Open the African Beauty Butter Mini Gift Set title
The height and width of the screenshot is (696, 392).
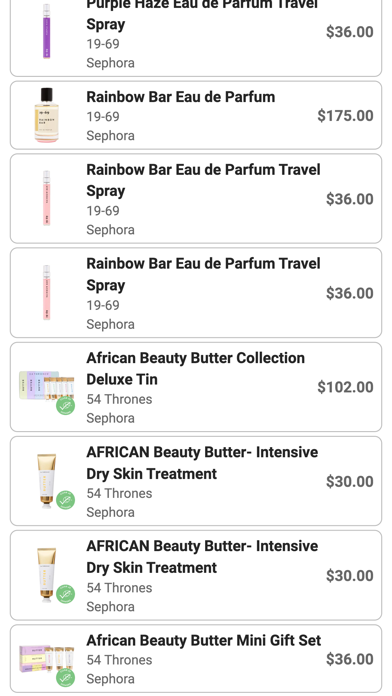203,641
